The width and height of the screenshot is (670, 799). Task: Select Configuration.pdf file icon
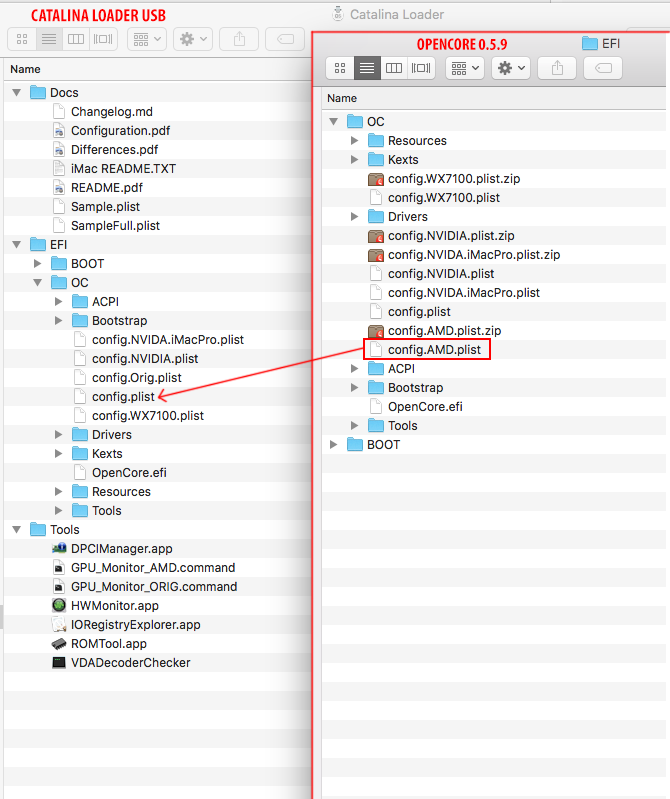(x=59, y=130)
